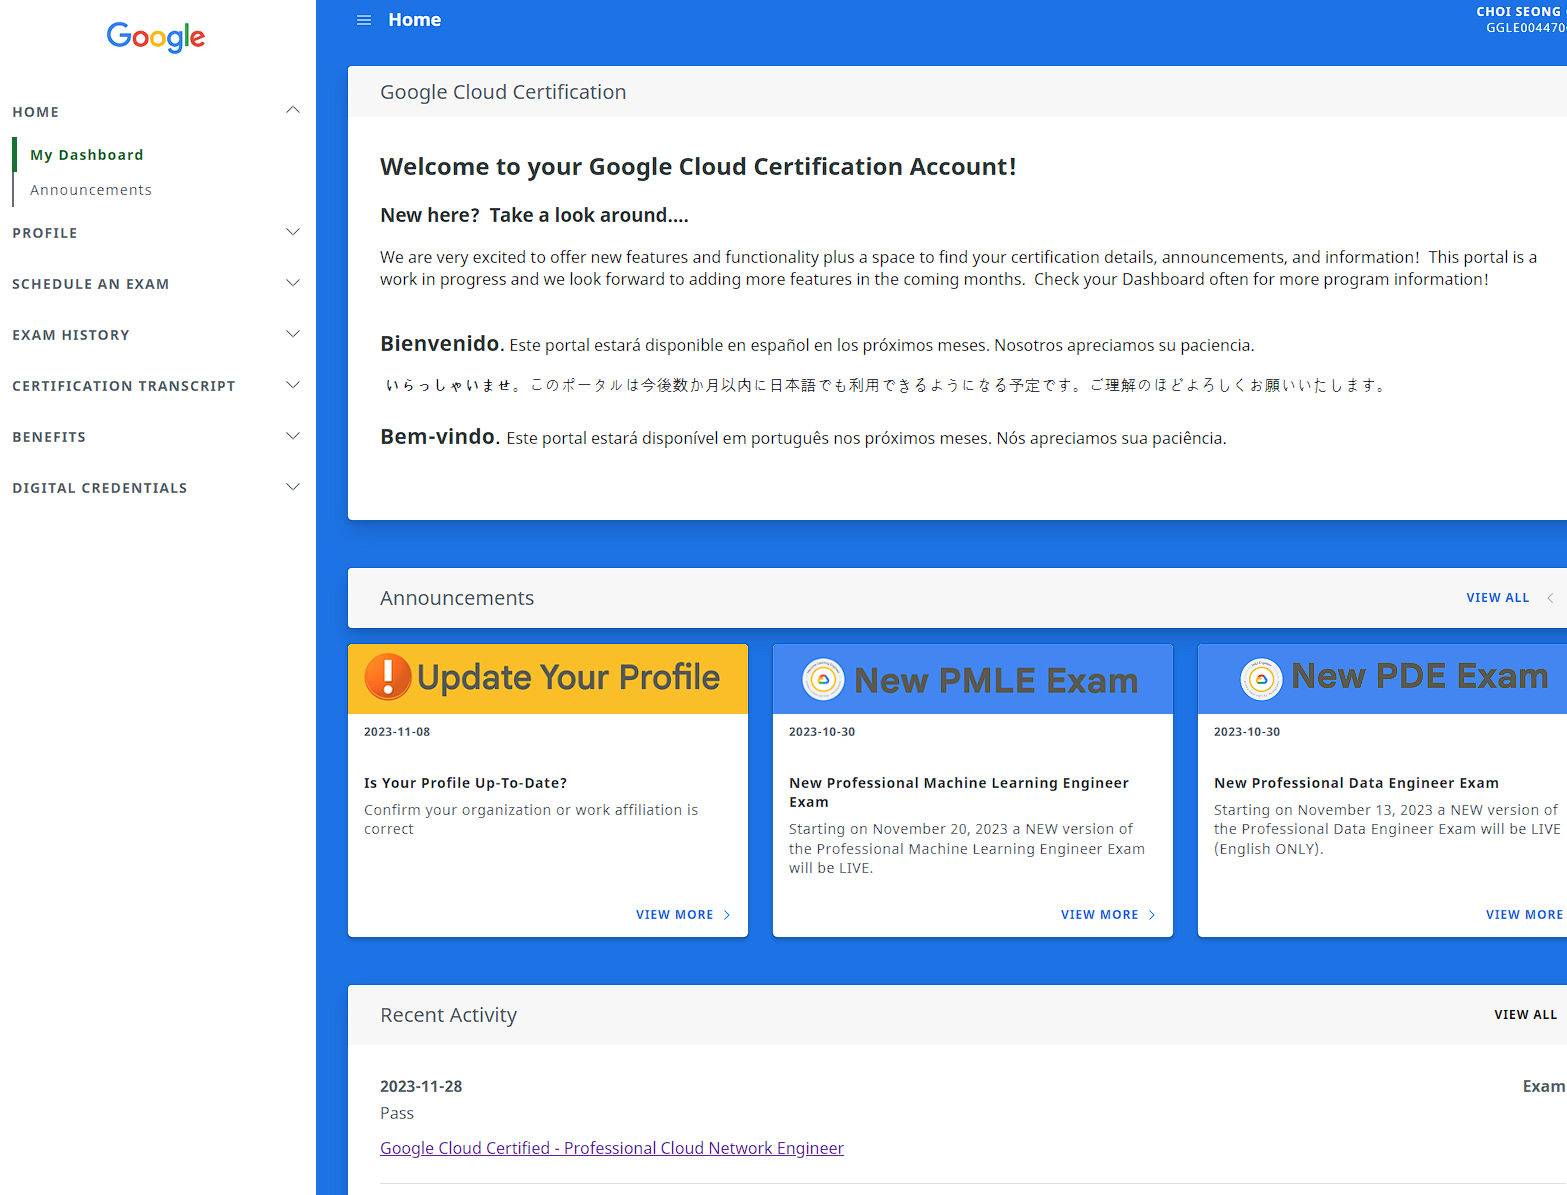1567x1195 pixels.
Task: Click the Recent Activity section title
Action: pos(448,1015)
